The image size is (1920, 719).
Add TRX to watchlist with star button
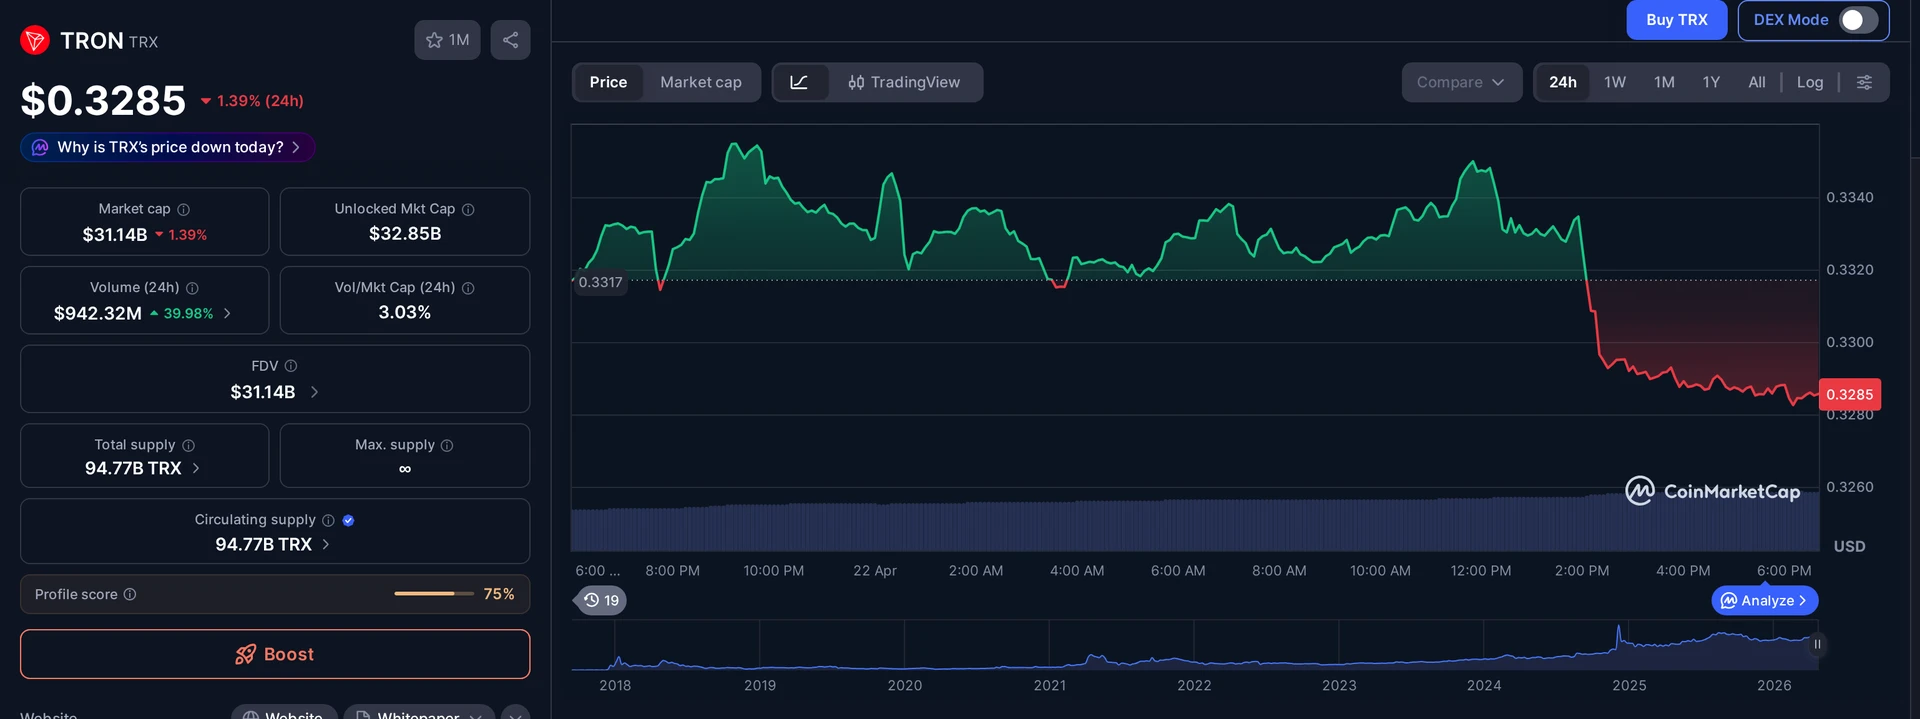point(447,40)
